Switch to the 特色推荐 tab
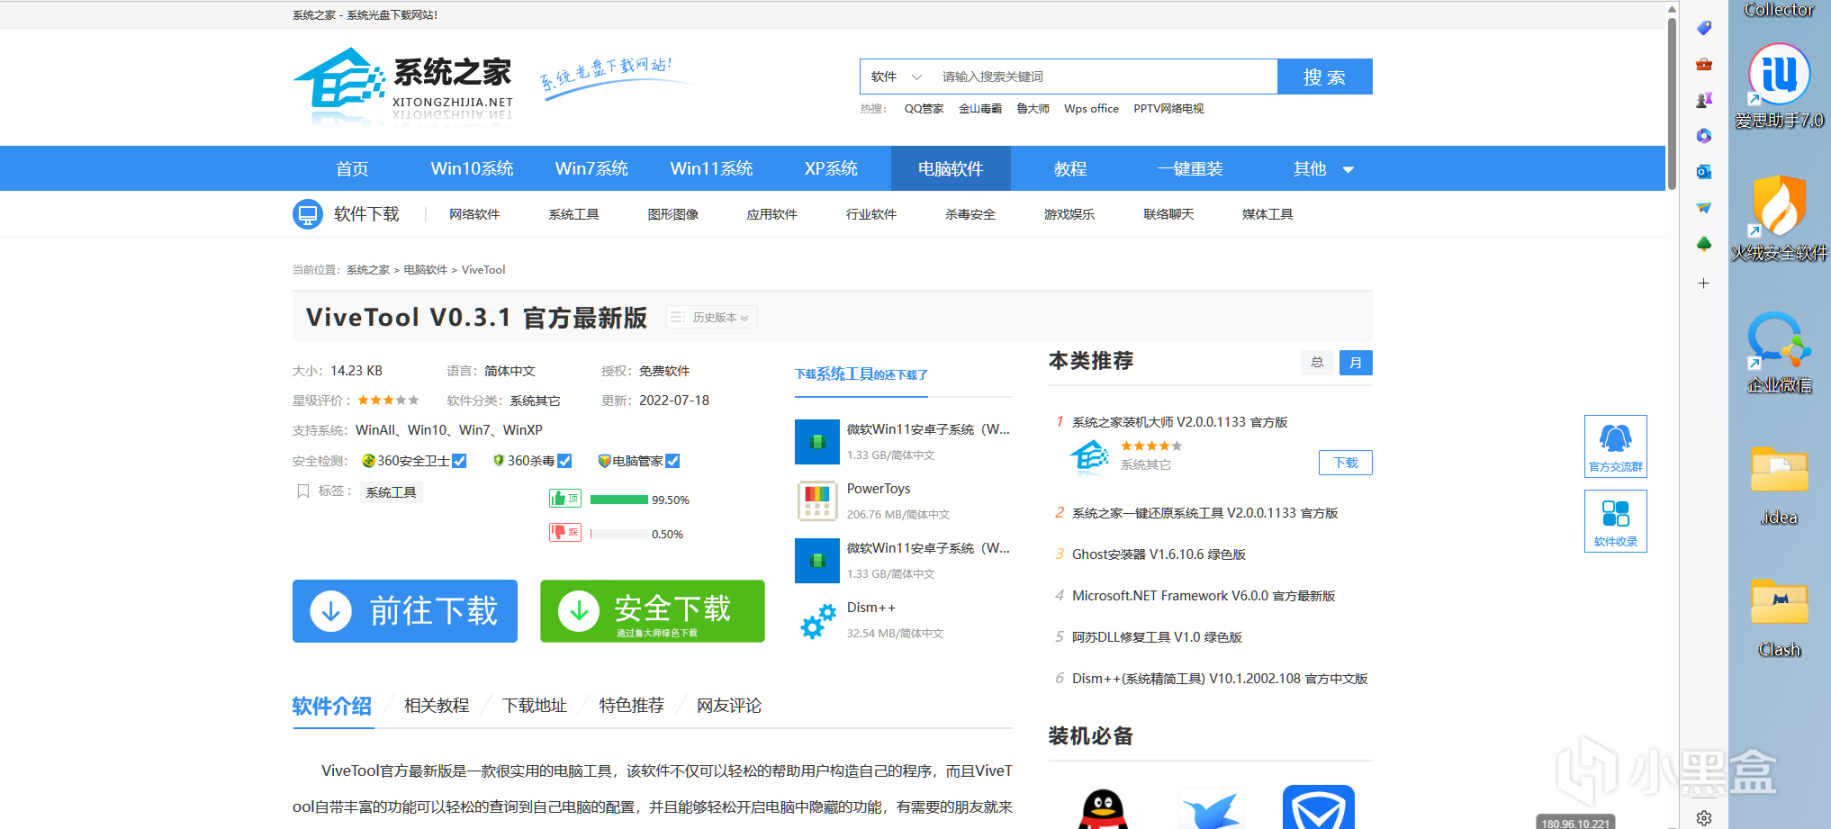Screen dimensions: 1831x829 pos(631,706)
